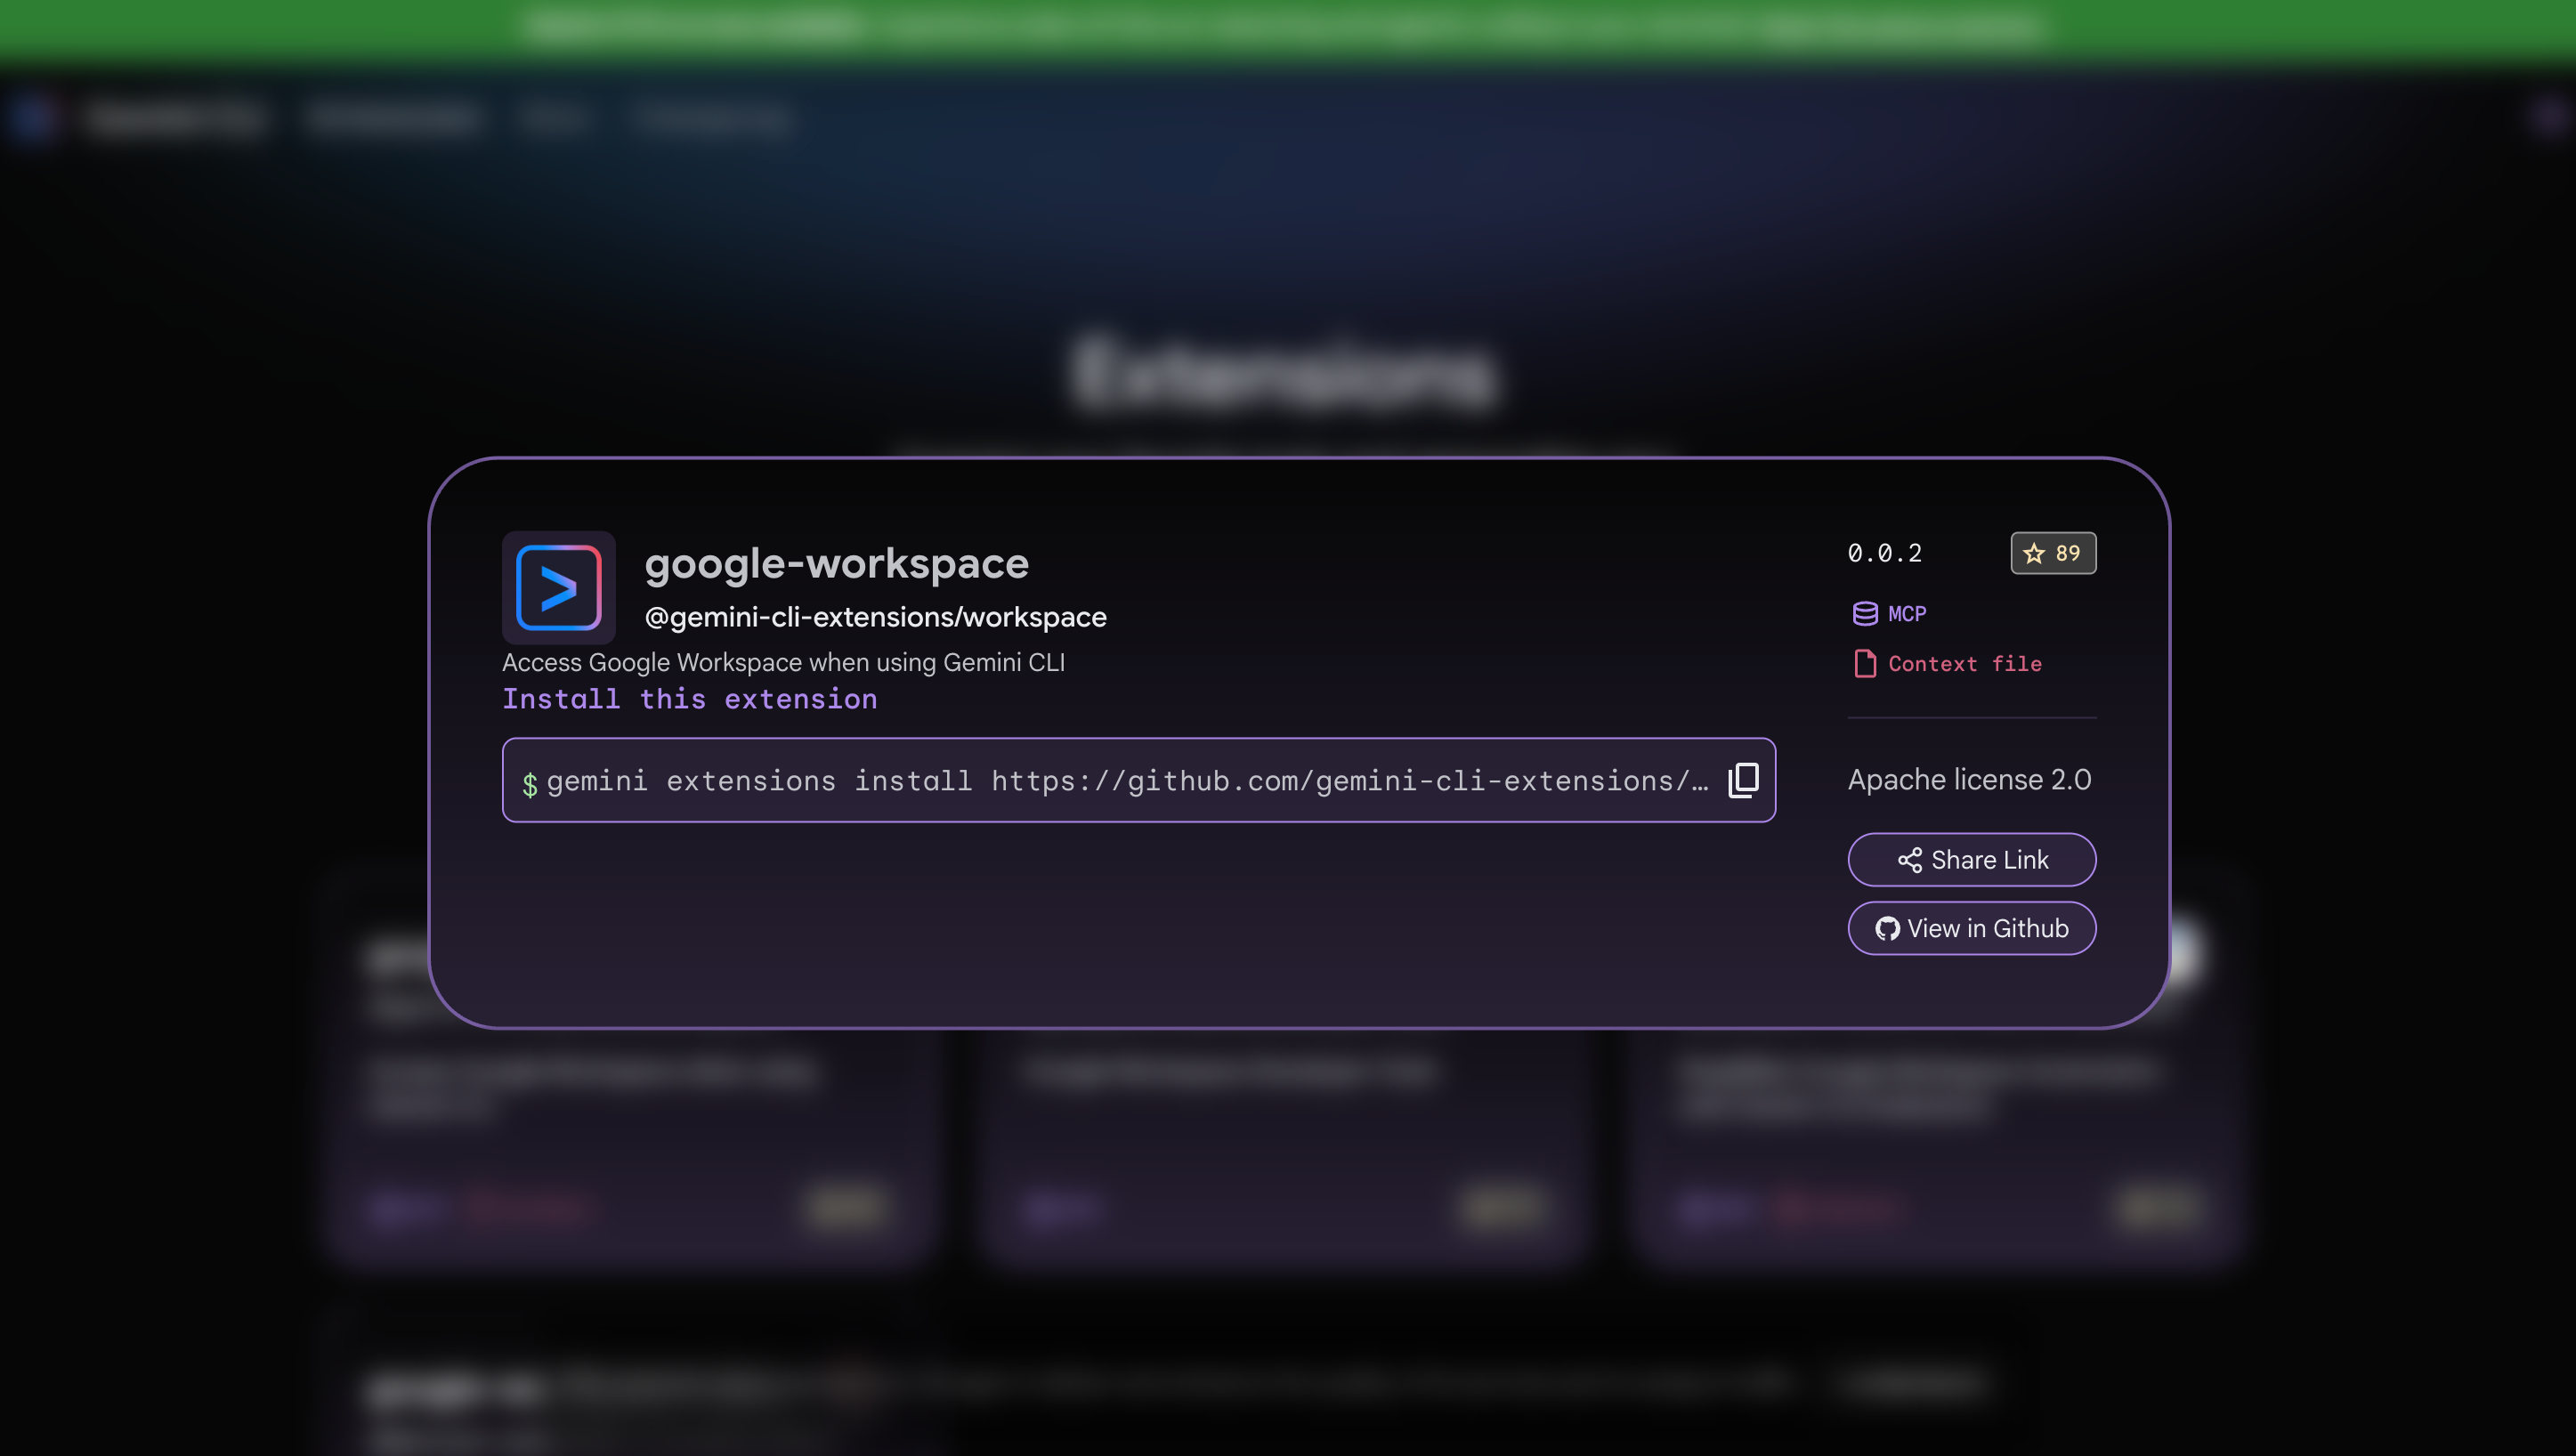Click the gemini extensions install command field
Screen dimensions: 2576x1456
[1139, 780]
